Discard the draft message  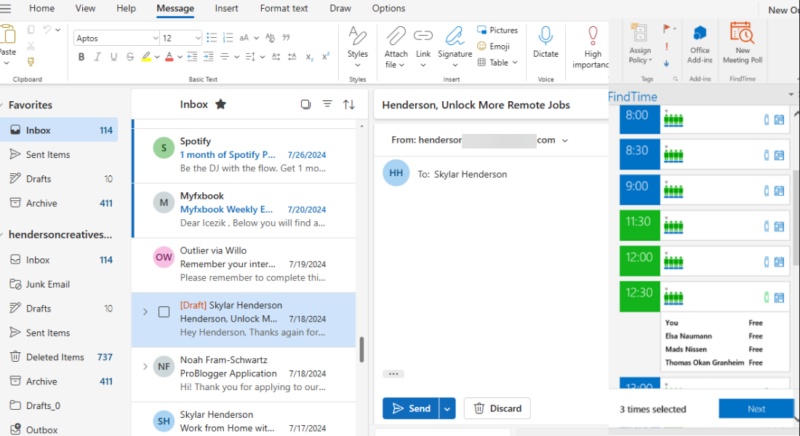(497, 408)
